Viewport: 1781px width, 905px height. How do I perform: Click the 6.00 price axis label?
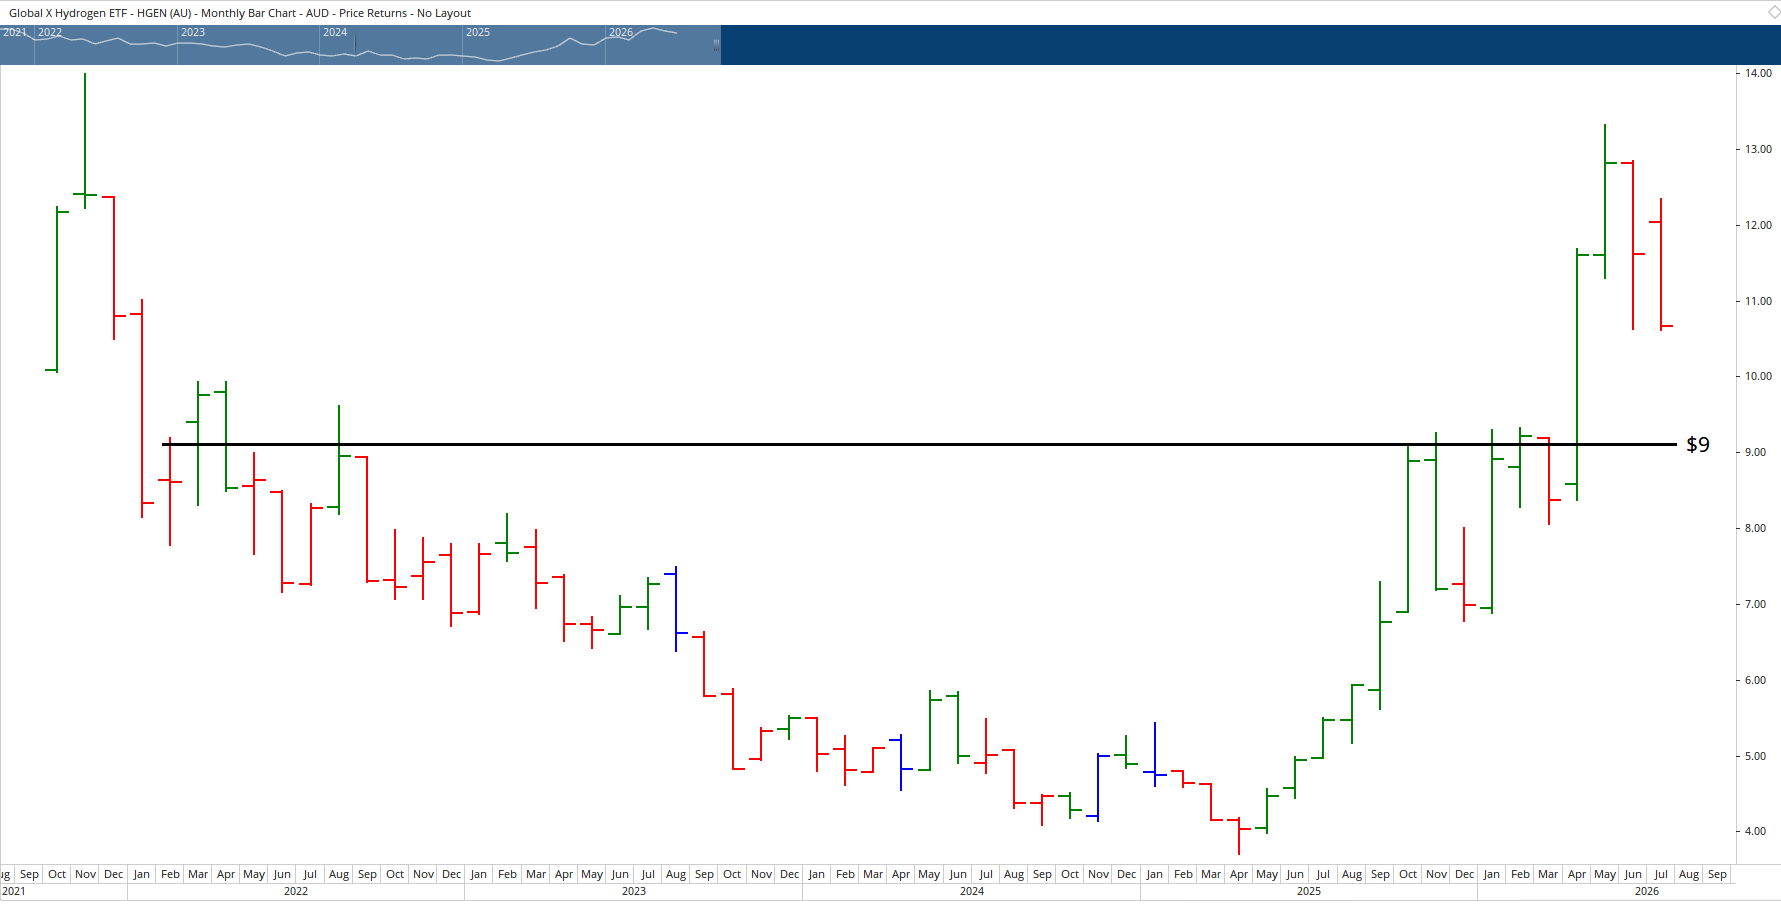tap(1755, 680)
